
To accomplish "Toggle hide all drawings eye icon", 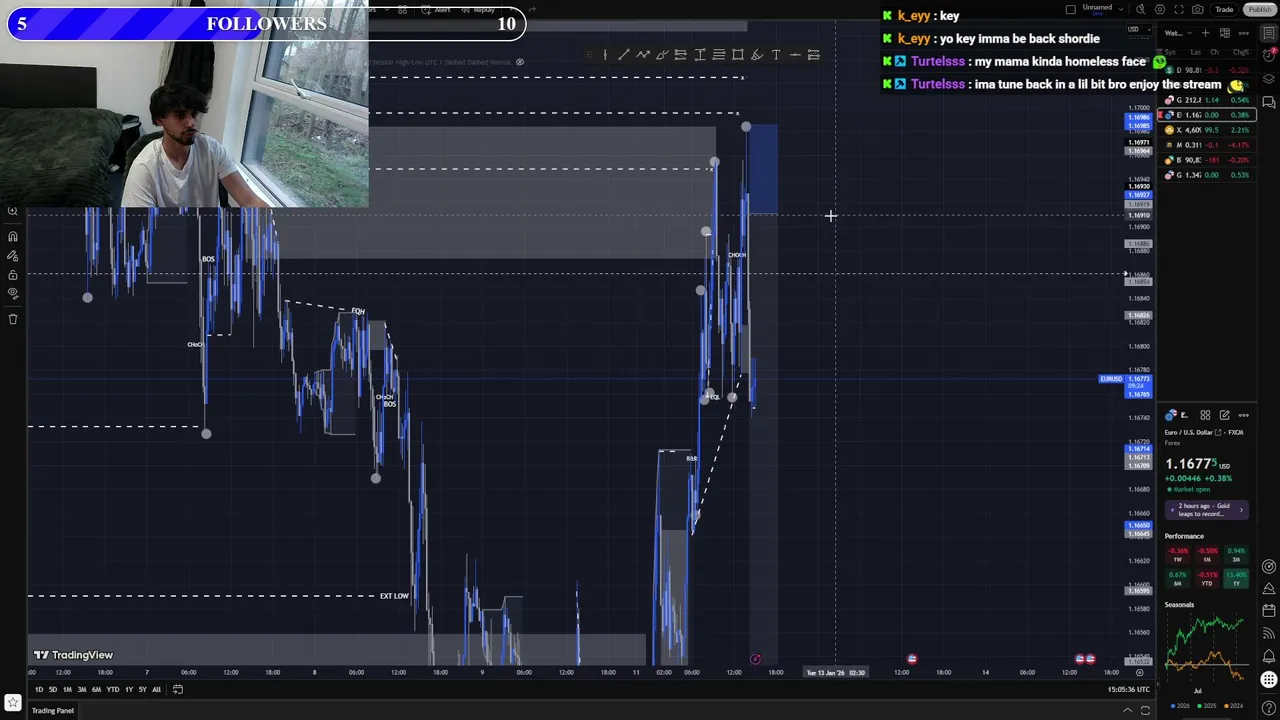I will point(13,294).
